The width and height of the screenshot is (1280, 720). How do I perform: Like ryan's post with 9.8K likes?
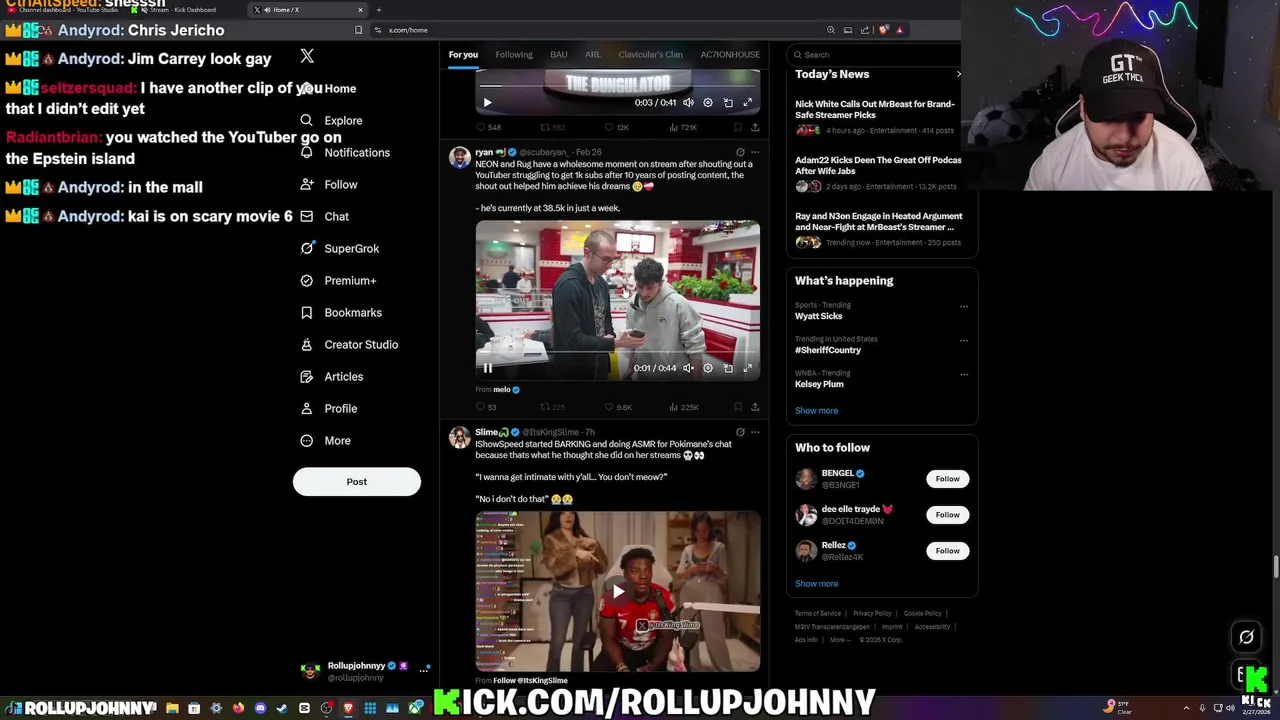pyautogui.click(x=618, y=407)
